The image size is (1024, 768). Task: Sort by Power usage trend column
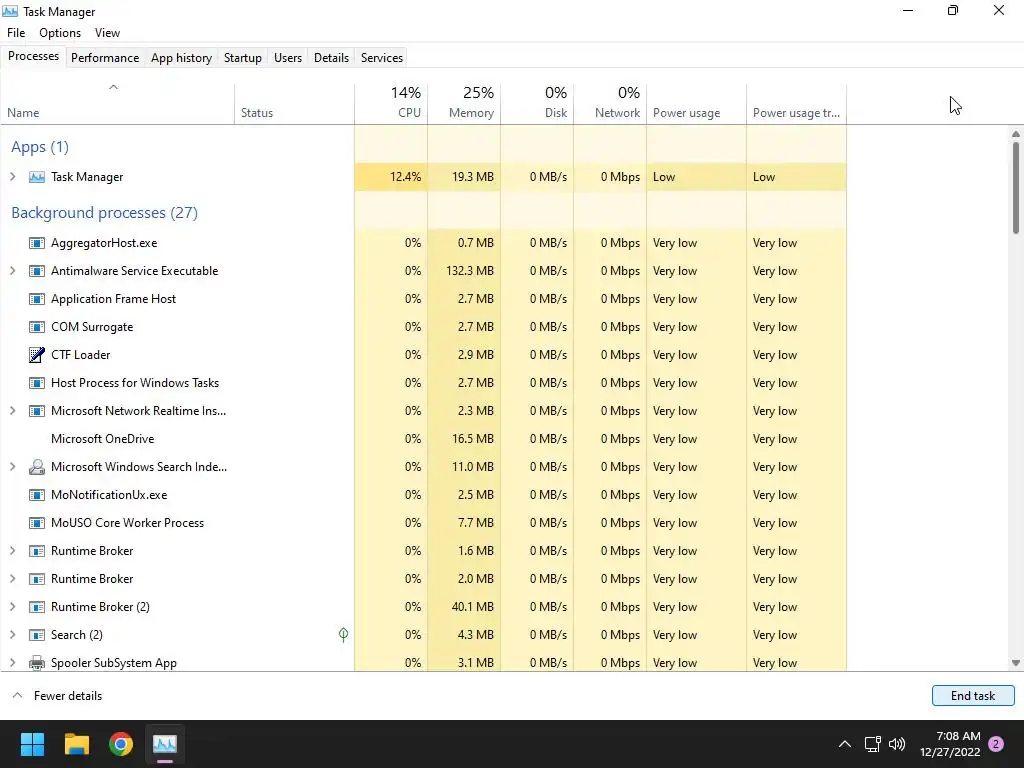pyautogui.click(x=797, y=104)
